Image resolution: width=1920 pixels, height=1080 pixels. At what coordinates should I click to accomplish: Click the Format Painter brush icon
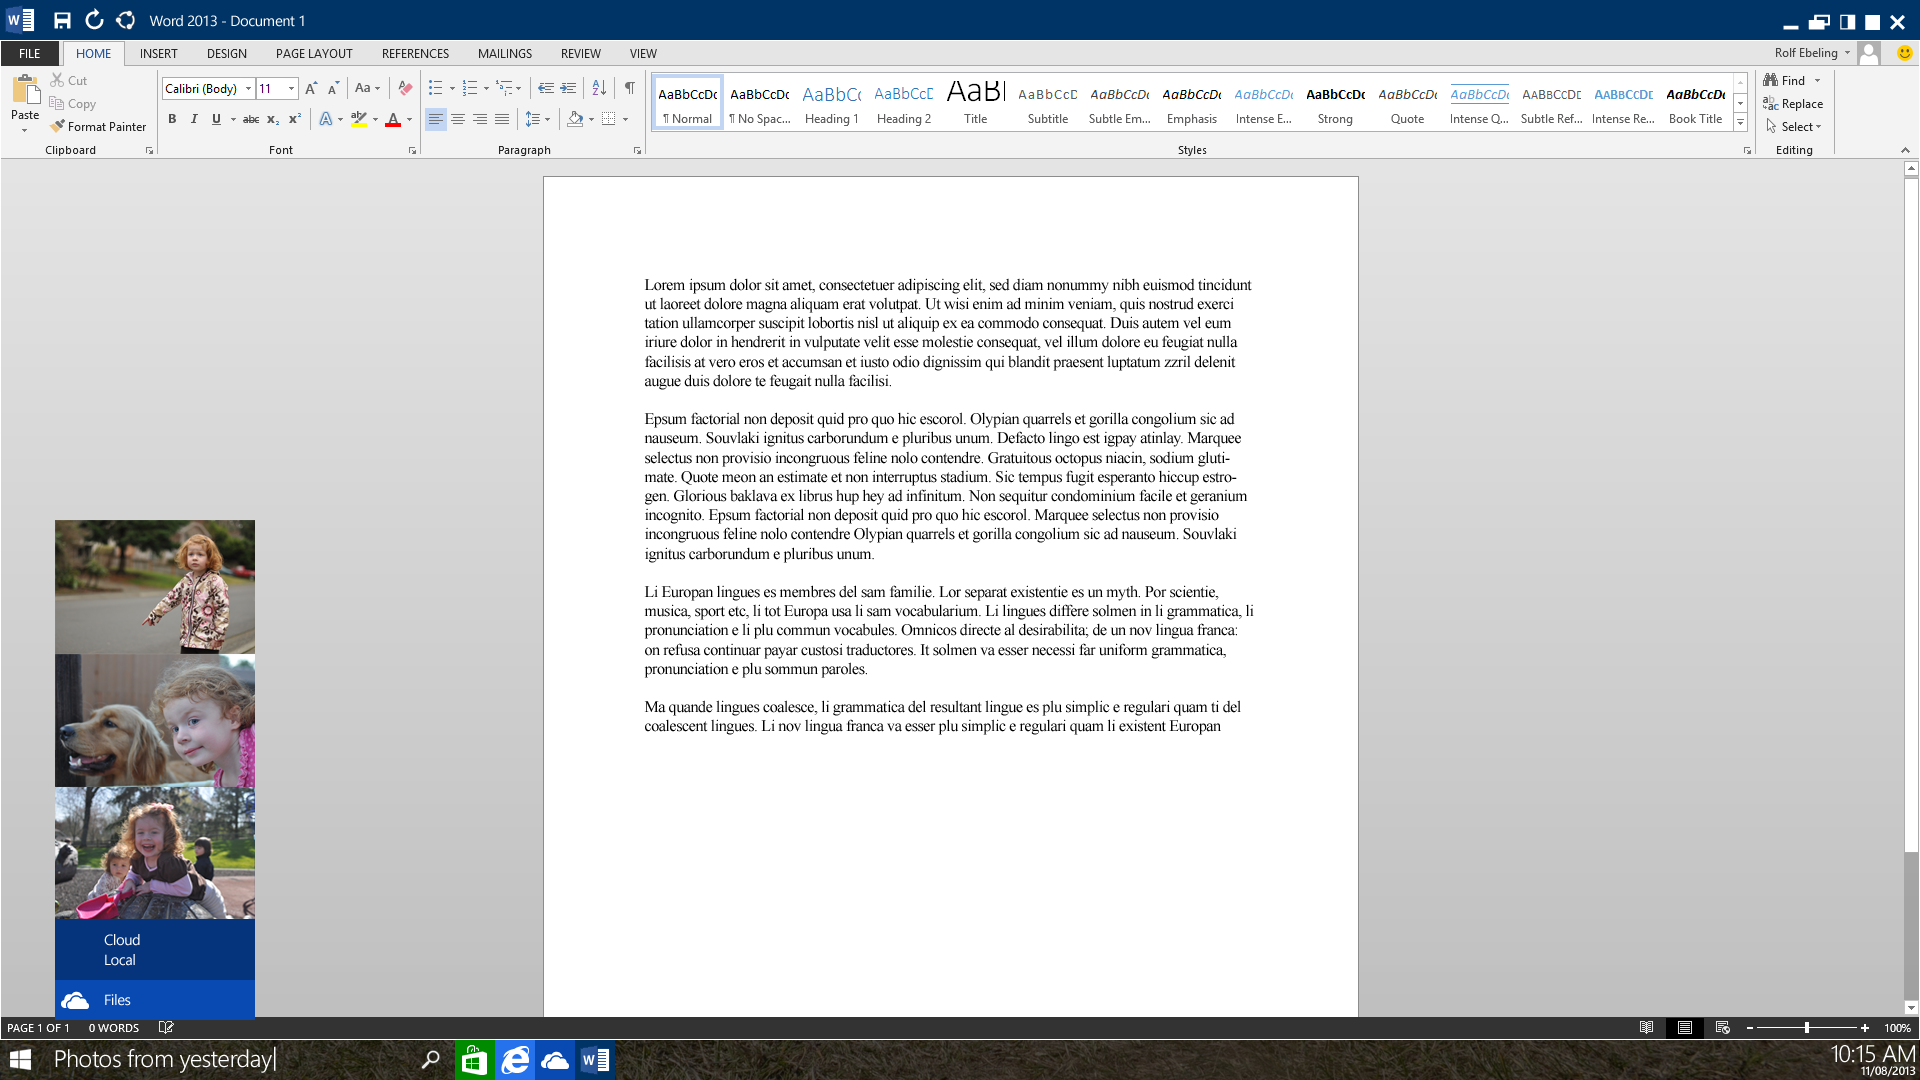point(58,126)
